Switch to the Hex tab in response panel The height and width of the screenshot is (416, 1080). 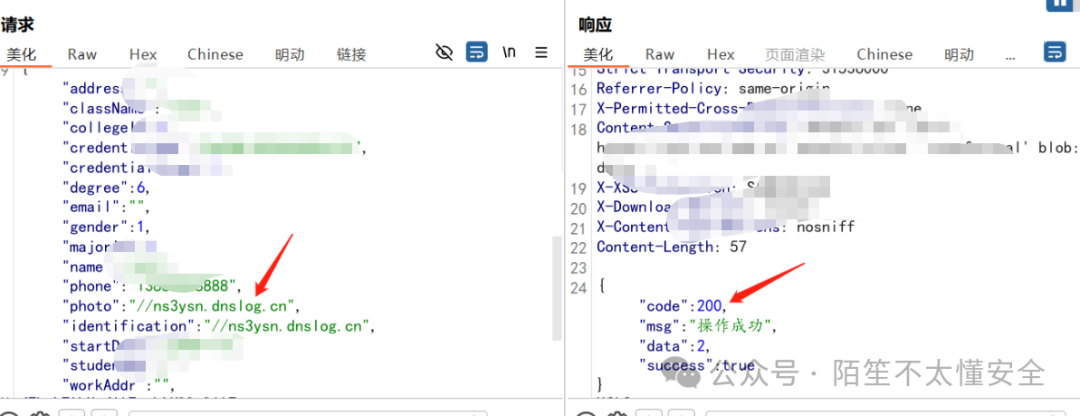pyautogui.click(x=721, y=54)
